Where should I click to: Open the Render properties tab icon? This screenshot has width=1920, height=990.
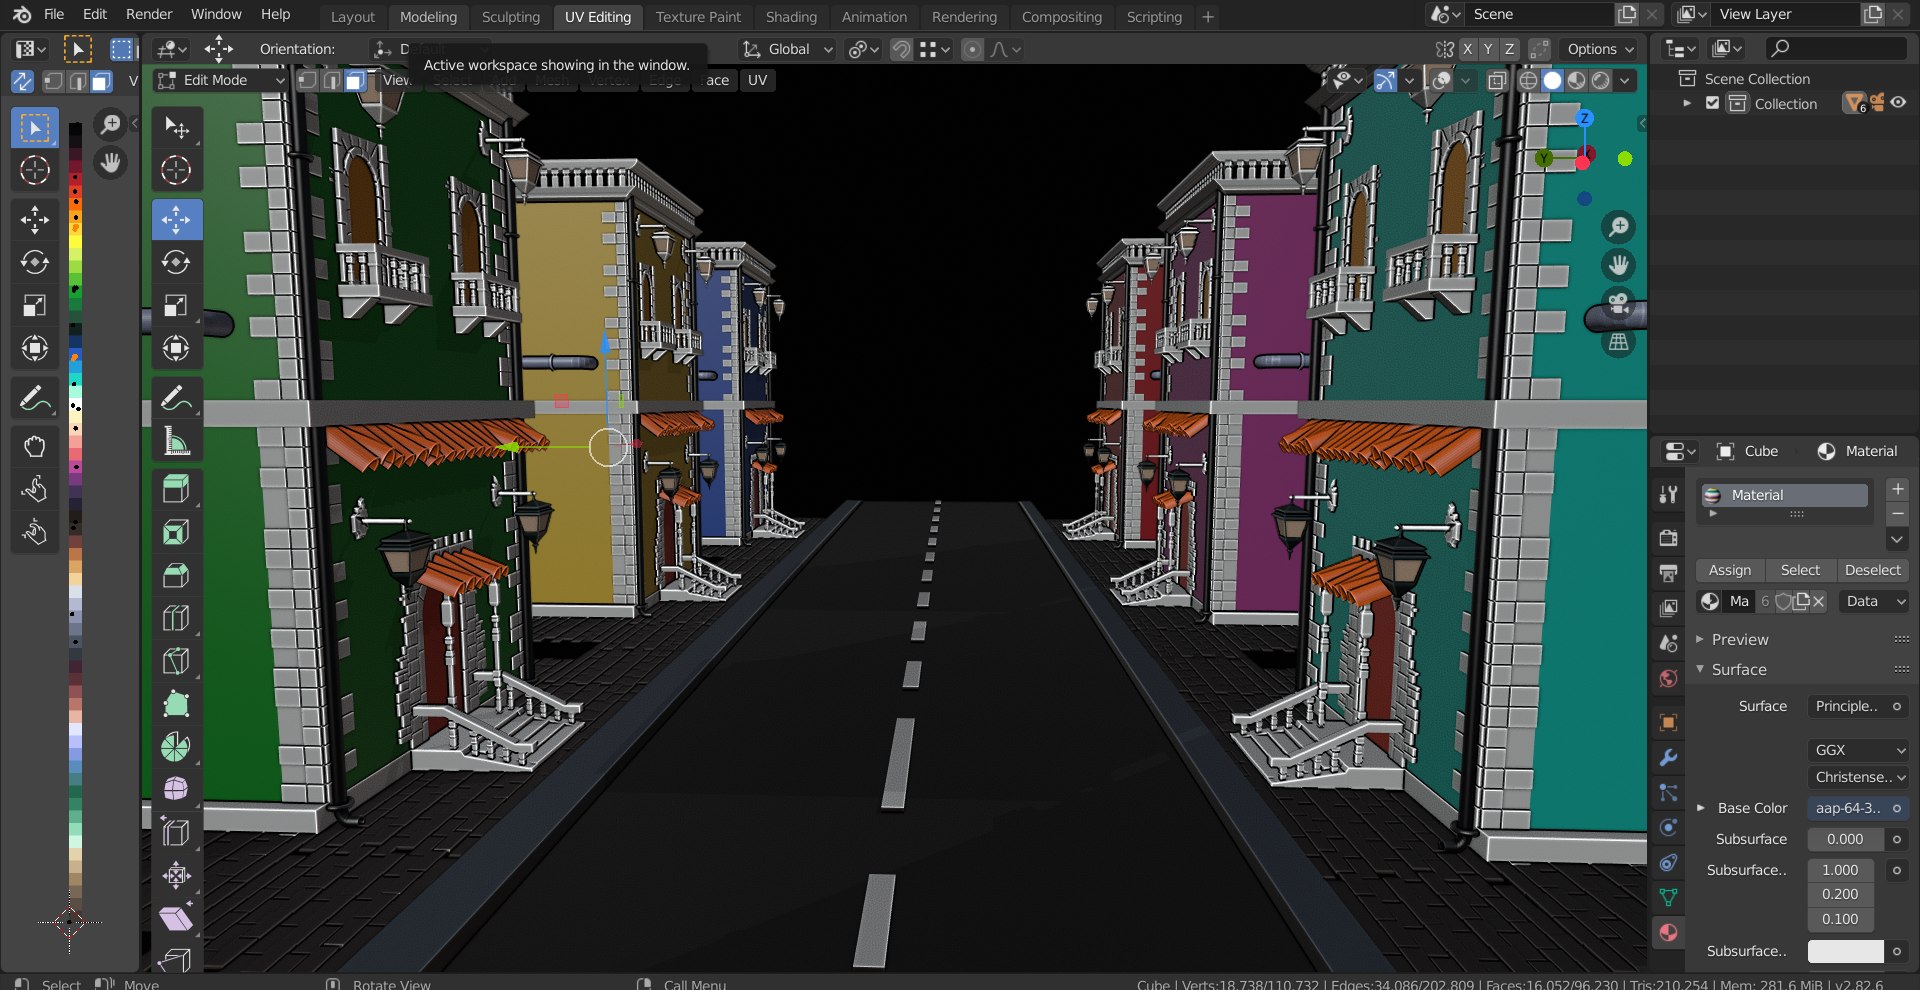[1668, 538]
